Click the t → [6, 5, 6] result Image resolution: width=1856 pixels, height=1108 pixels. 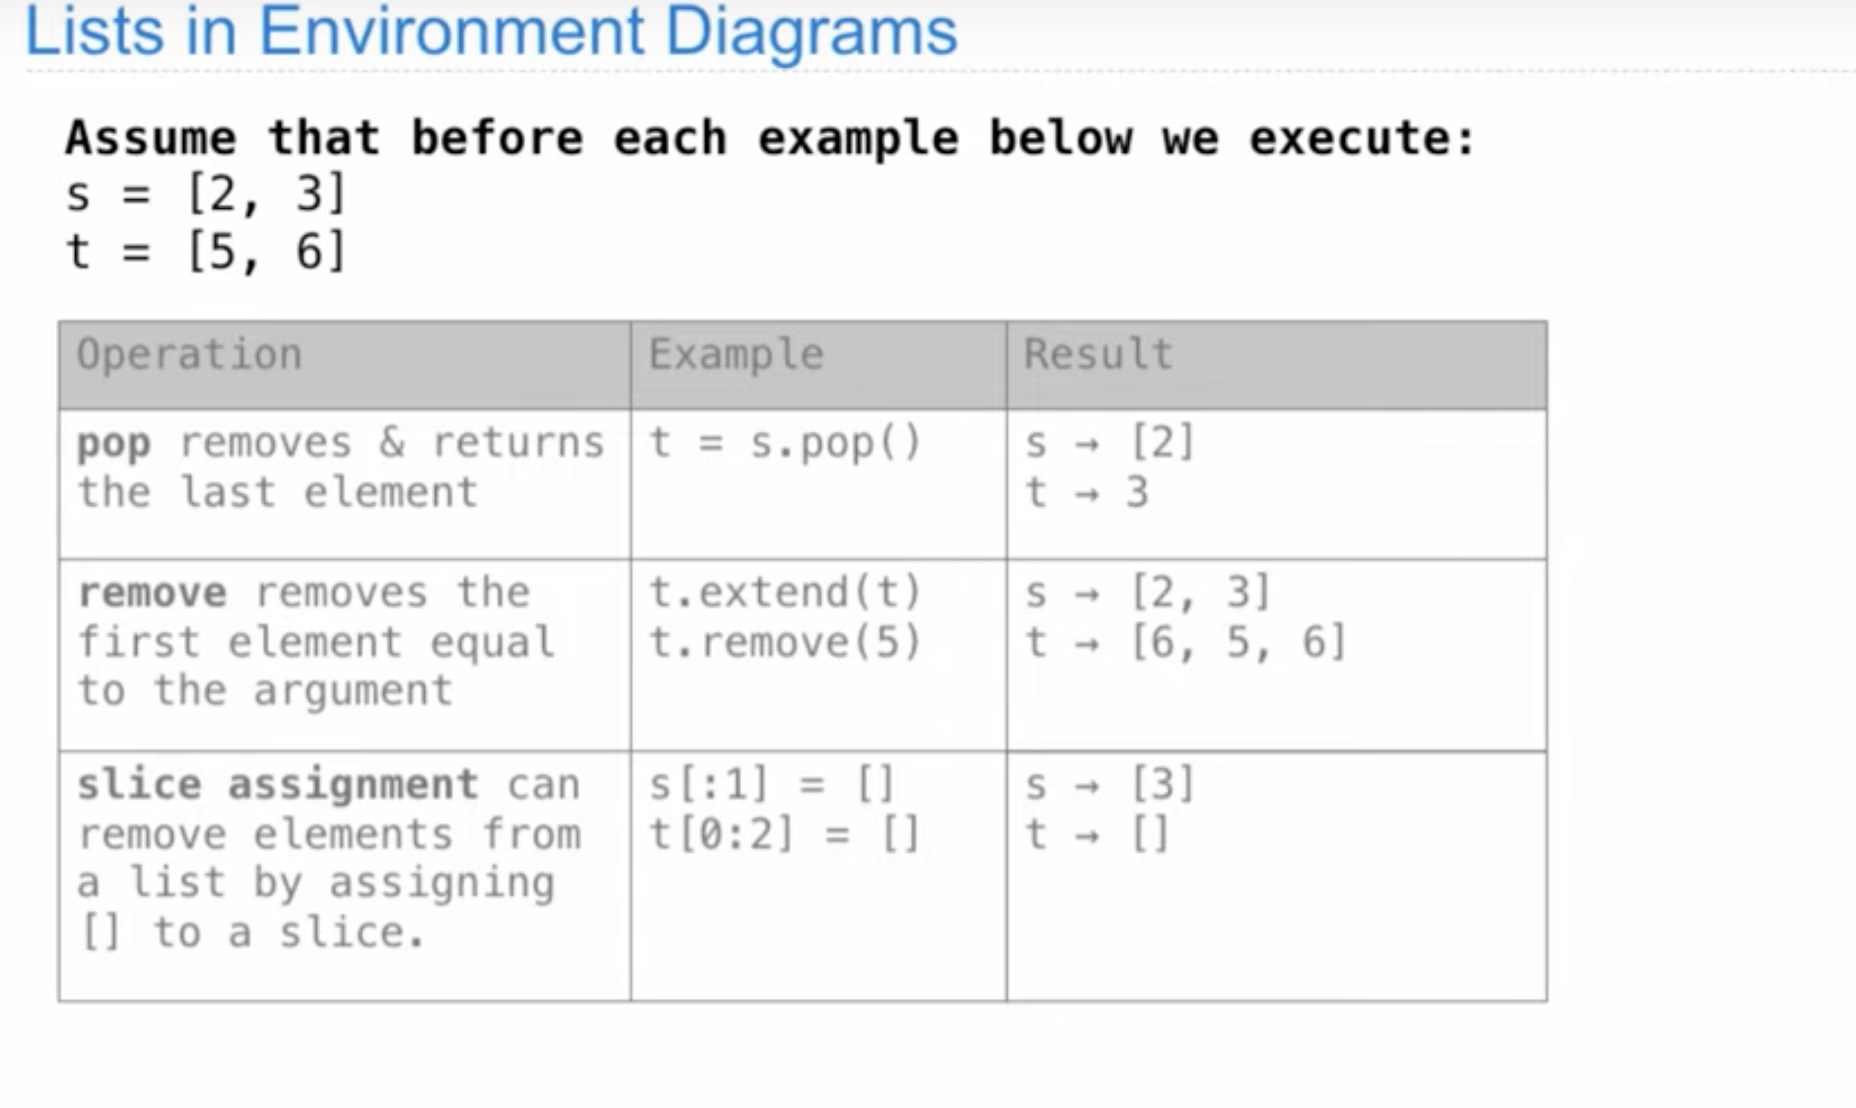(1187, 642)
